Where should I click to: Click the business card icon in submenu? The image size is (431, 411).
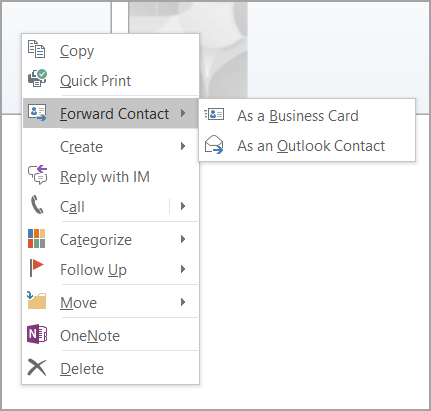coord(214,114)
